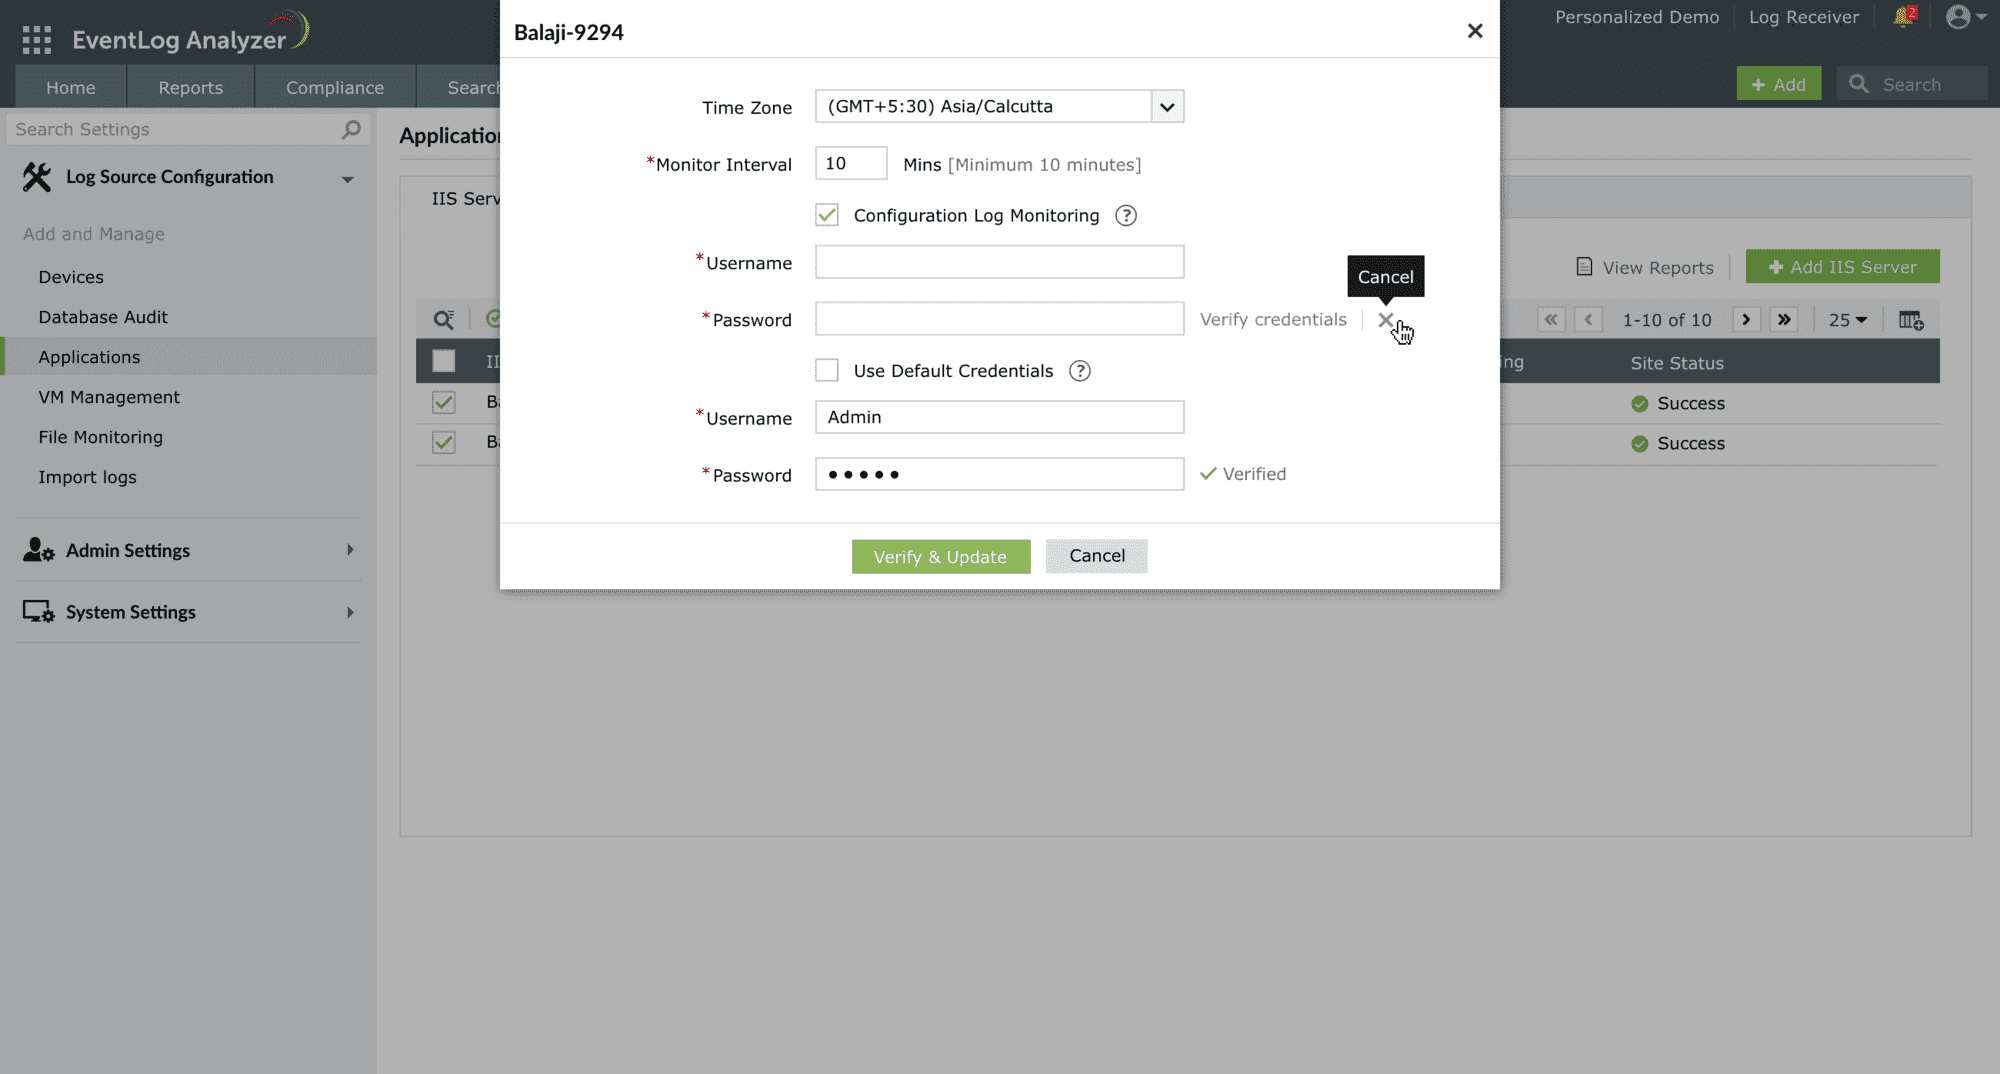Click the search magnifier in the IIS table
Screen dimensions: 2000x1074
pyautogui.click(x=445, y=319)
